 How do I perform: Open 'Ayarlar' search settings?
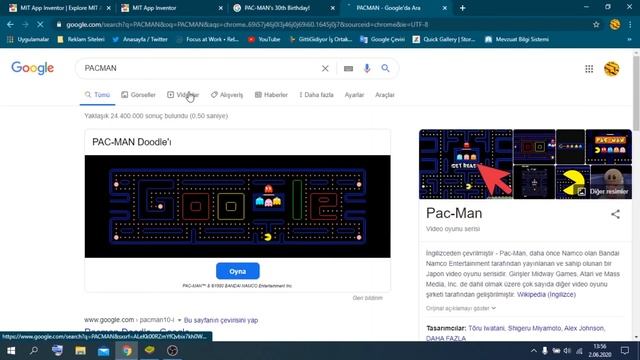click(x=354, y=95)
